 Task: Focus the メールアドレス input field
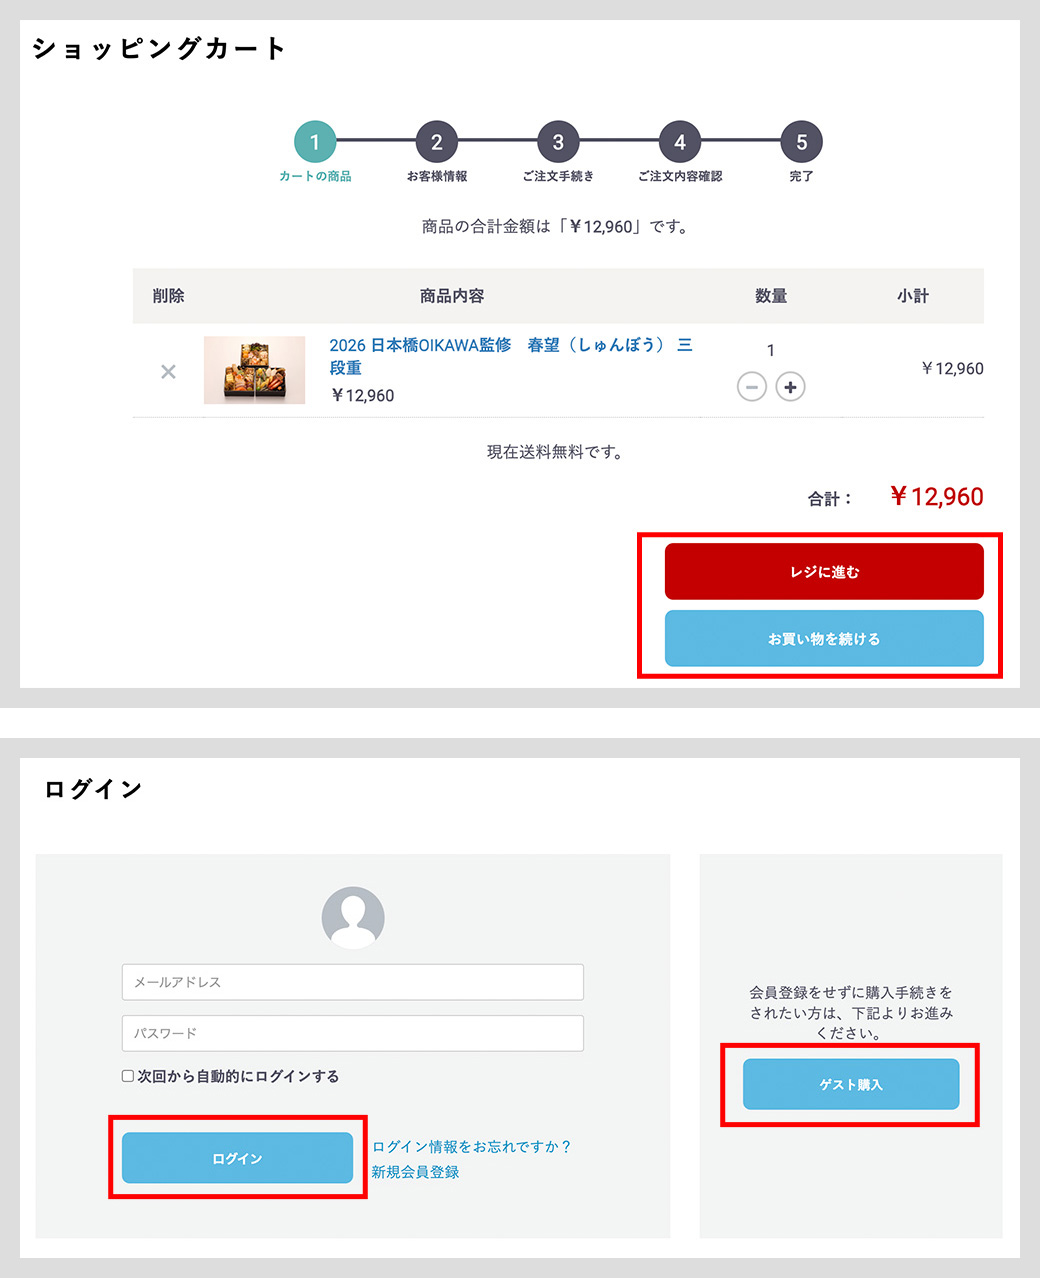(x=352, y=982)
